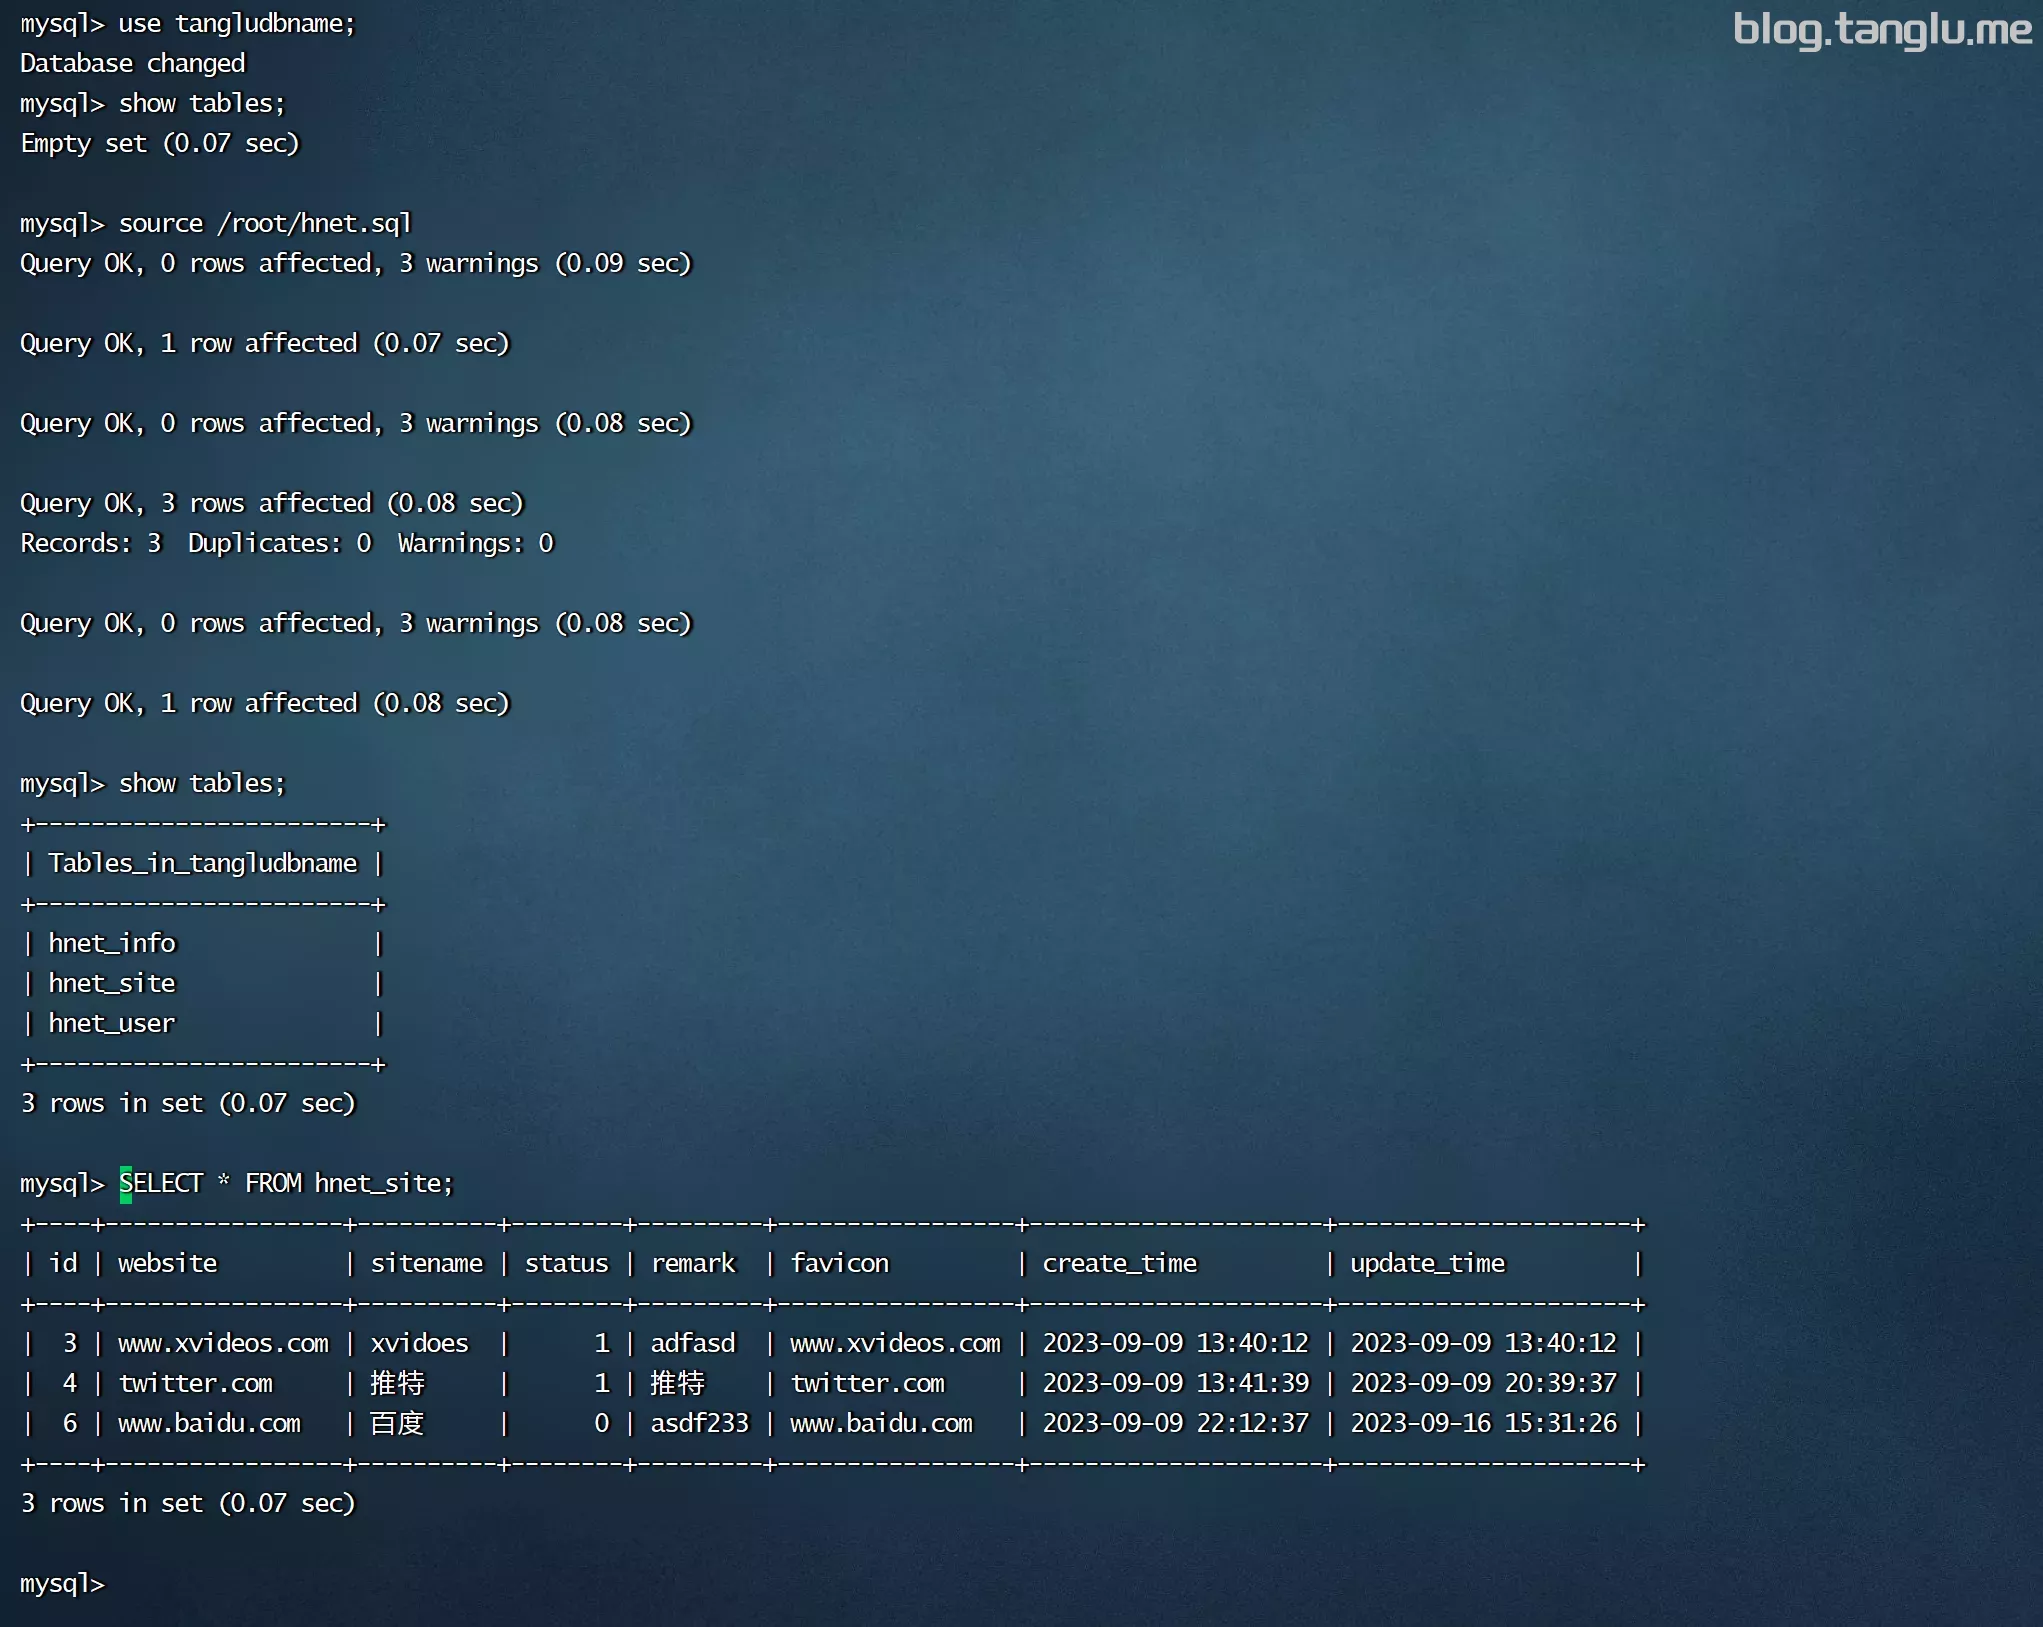Click the create_time '2023-09-09 13:41:39' cell
Screen dimensions: 2043x1627
point(1176,1384)
